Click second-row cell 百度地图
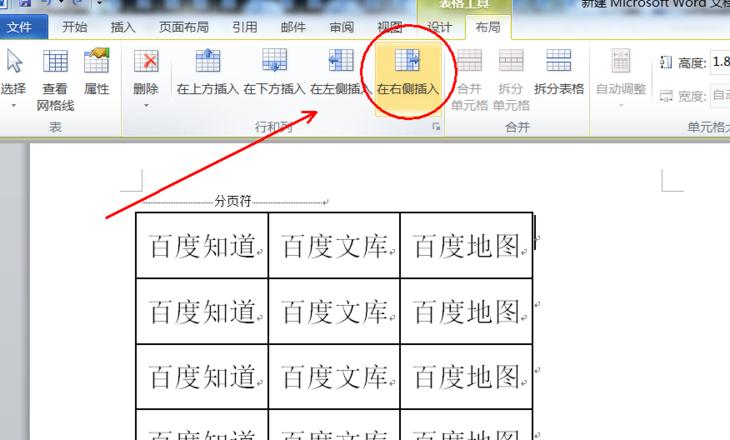The width and height of the screenshot is (730, 440). coord(466,311)
